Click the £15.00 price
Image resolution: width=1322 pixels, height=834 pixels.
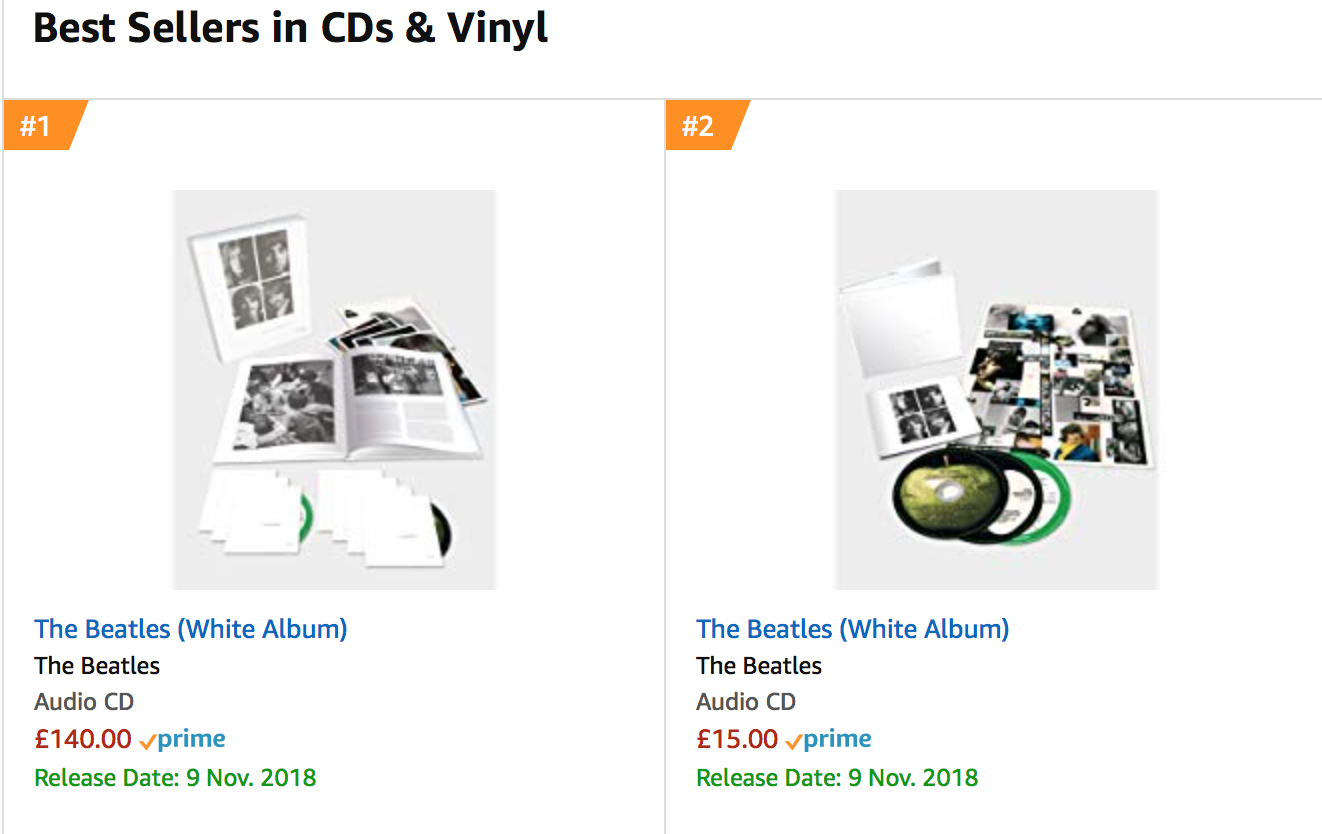737,740
